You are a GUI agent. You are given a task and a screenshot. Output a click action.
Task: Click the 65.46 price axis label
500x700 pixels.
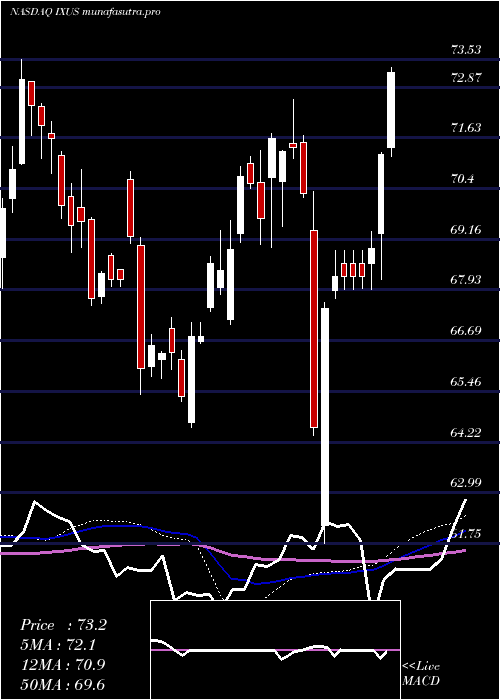click(466, 382)
